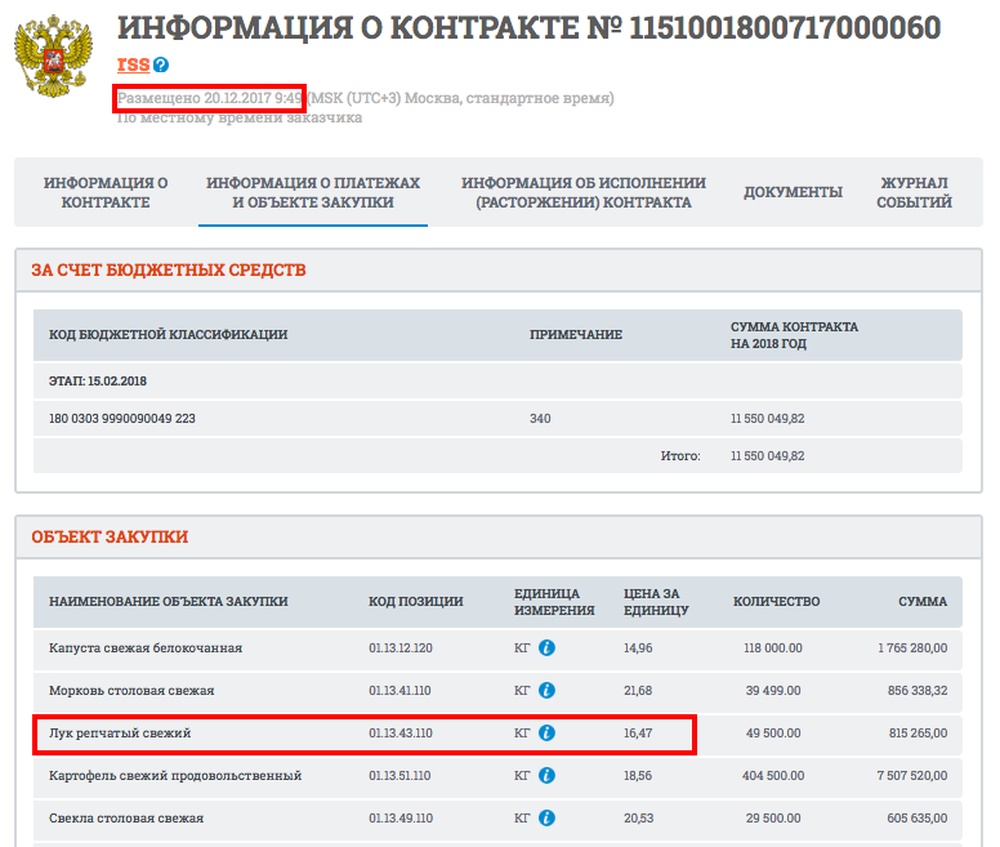Click position code 01.13.43.110
Screen dimensions: 1000x847
click(401, 733)
